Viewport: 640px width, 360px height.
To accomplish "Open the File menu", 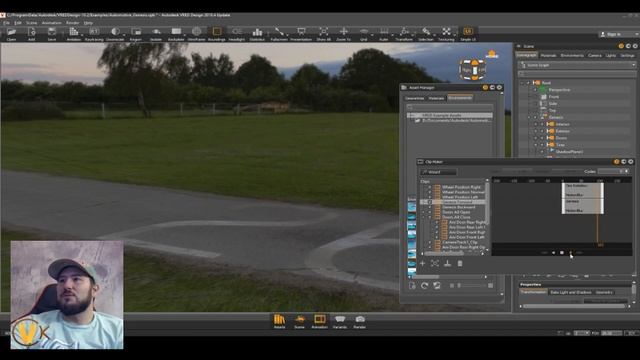I will [x=6, y=23].
